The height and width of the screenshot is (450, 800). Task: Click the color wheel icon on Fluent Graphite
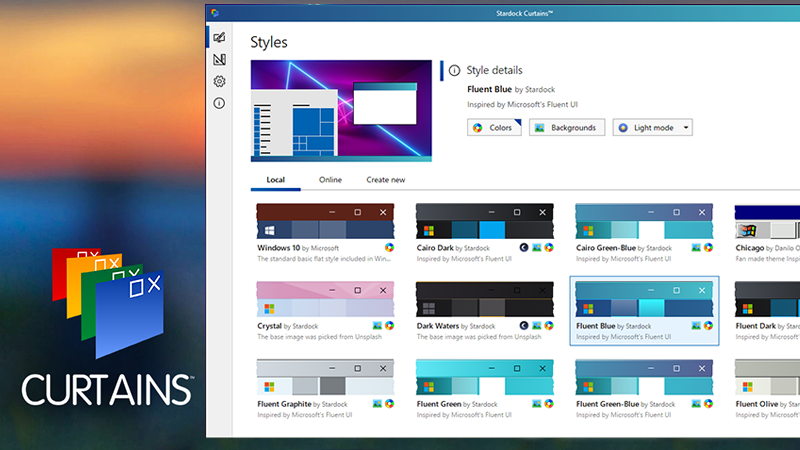pos(389,404)
